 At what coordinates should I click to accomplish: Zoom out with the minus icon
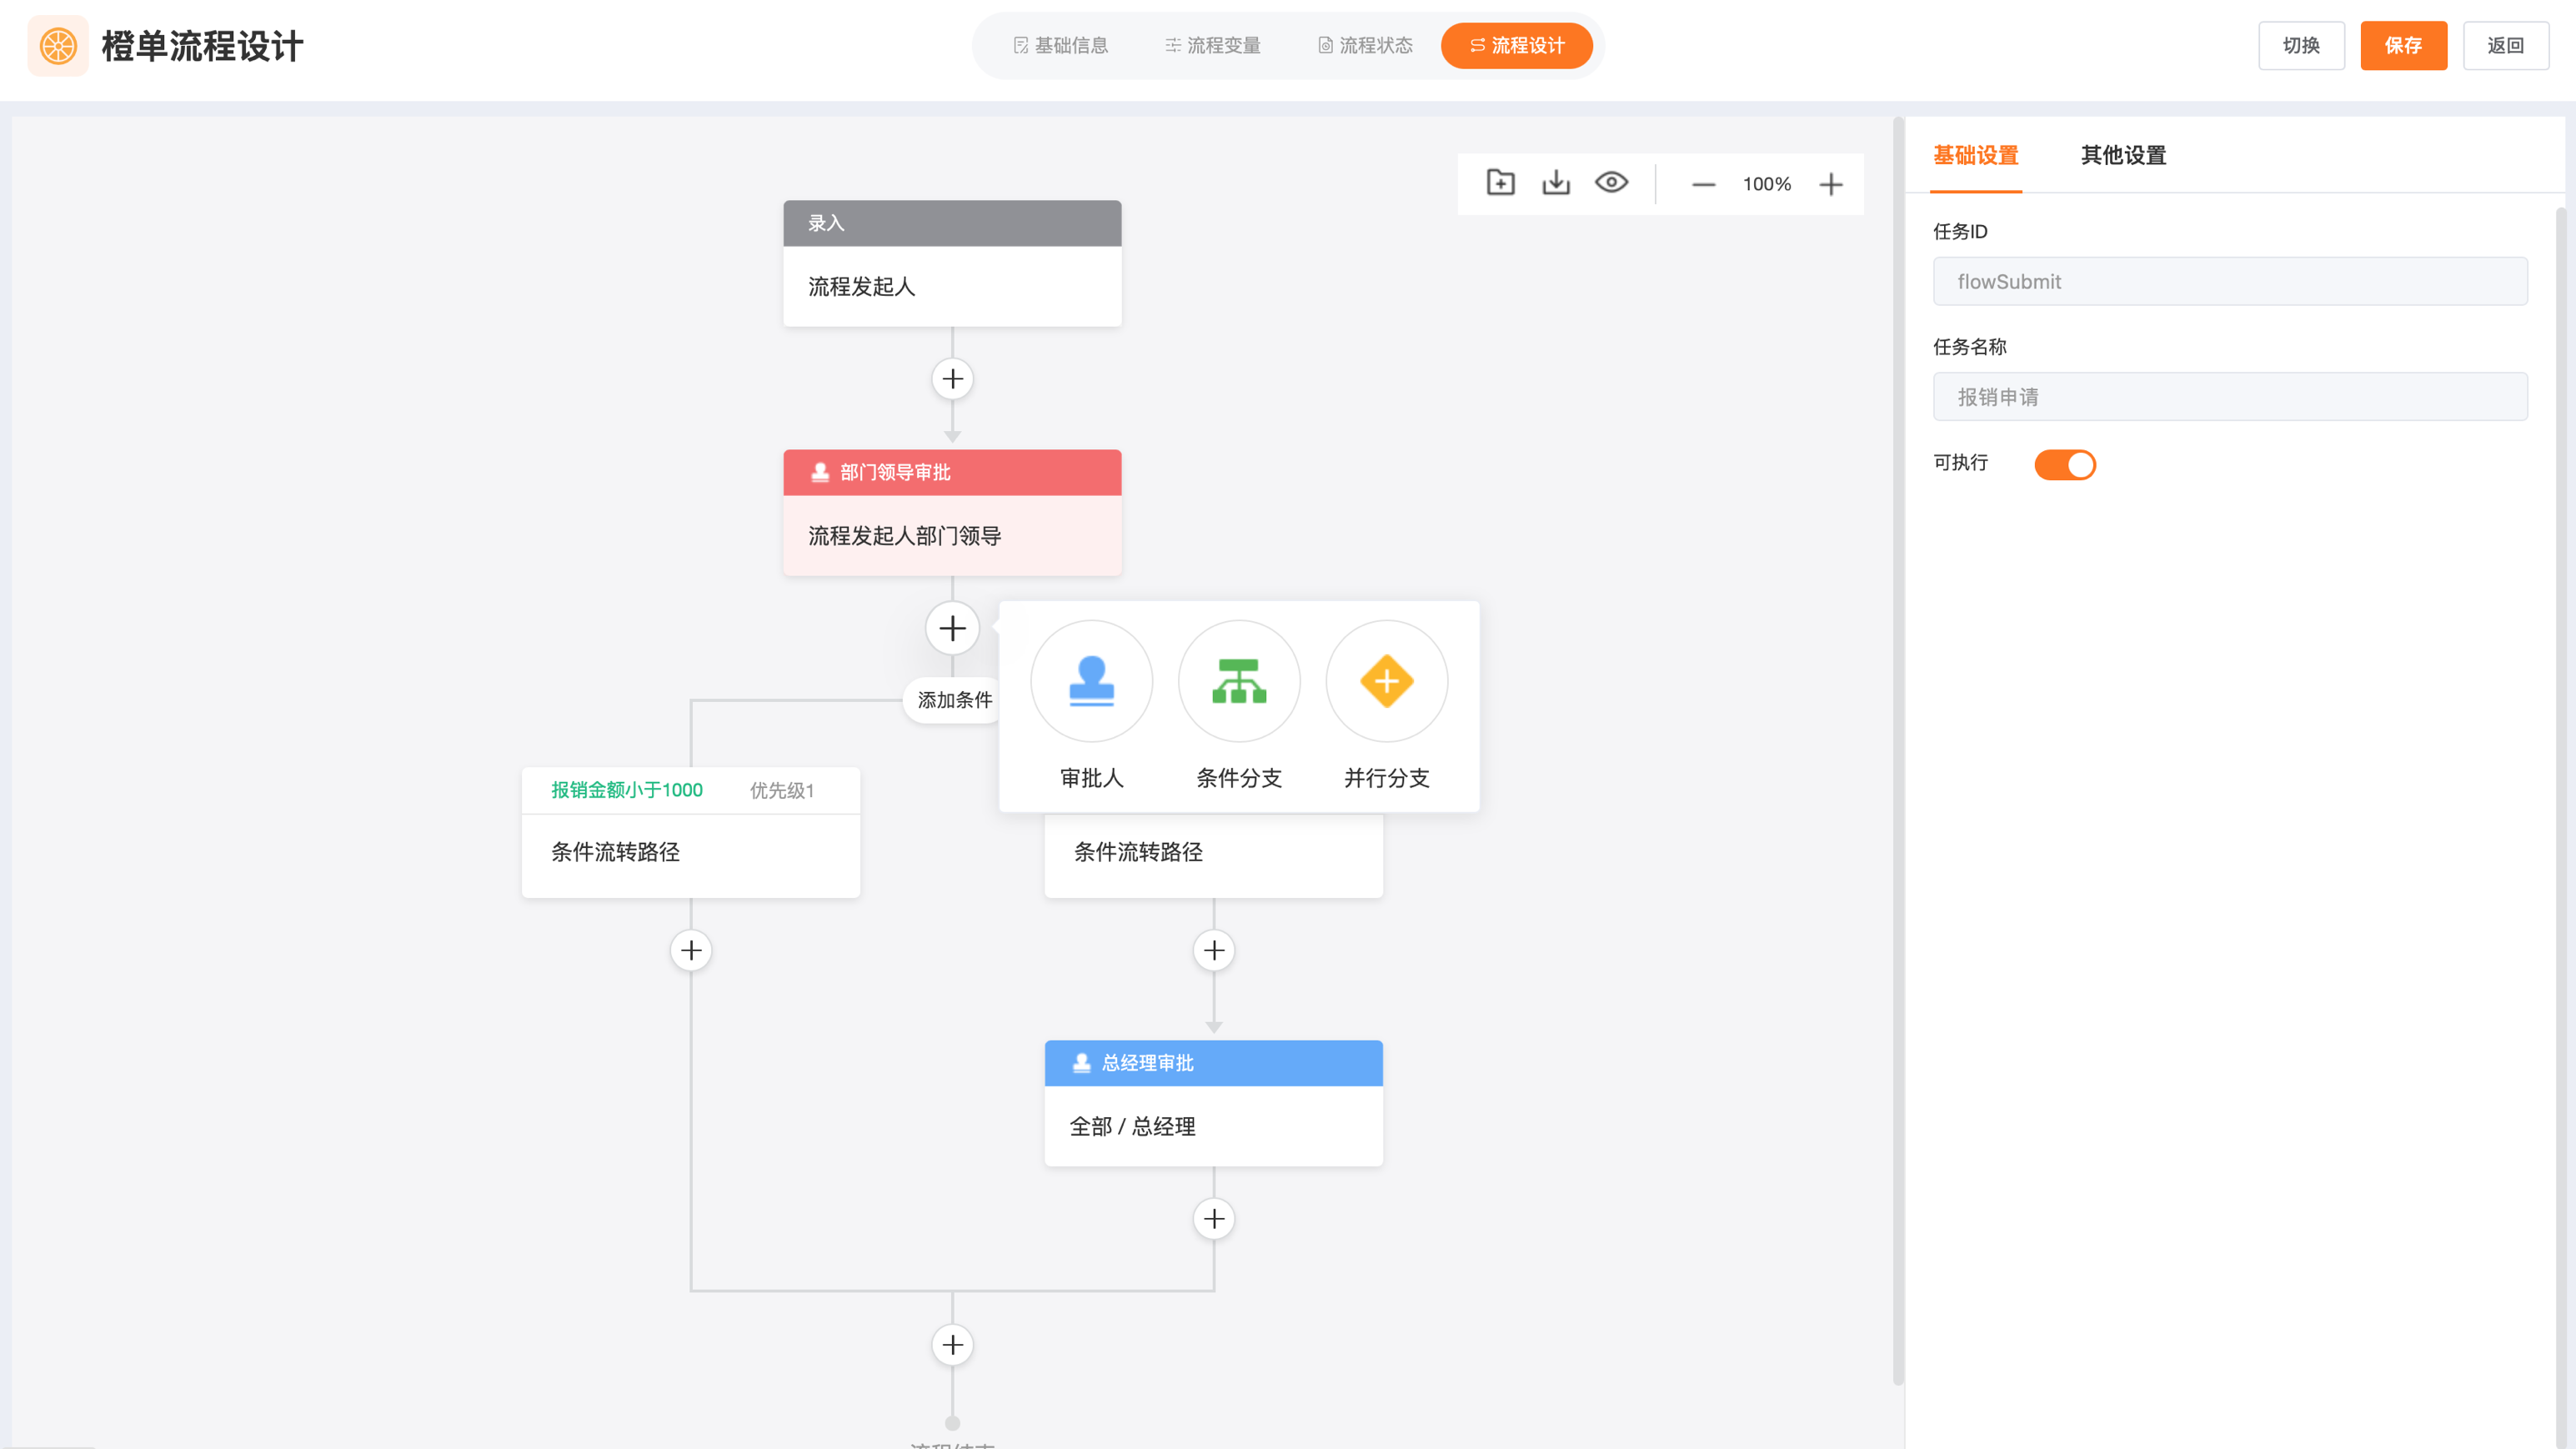pos(1703,184)
